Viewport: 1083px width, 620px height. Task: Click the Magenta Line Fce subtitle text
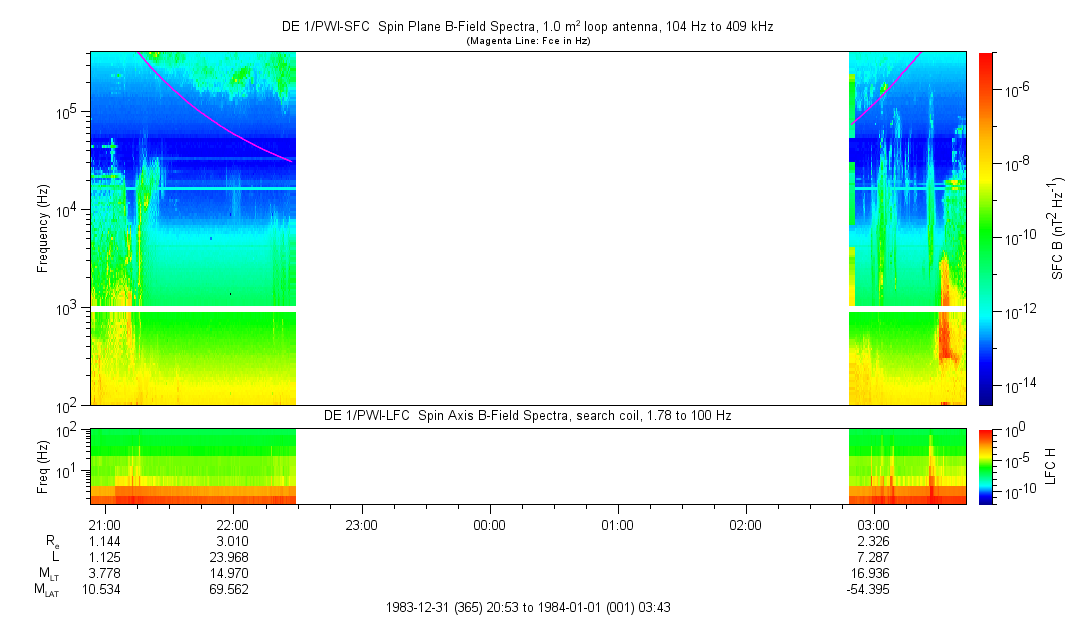527,41
